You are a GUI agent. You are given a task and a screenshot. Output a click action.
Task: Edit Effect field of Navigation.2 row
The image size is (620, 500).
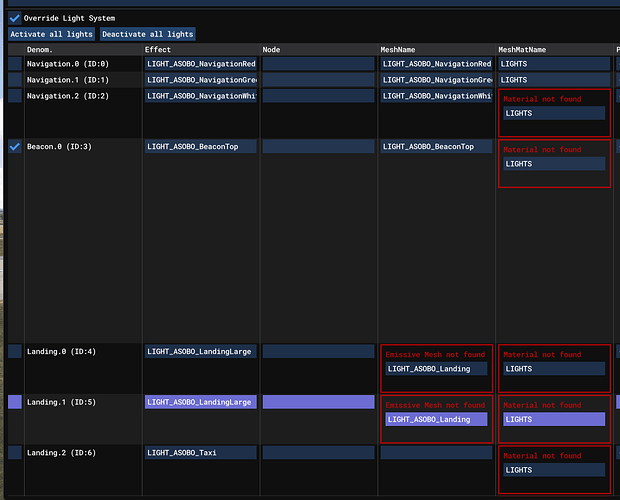point(201,96)
